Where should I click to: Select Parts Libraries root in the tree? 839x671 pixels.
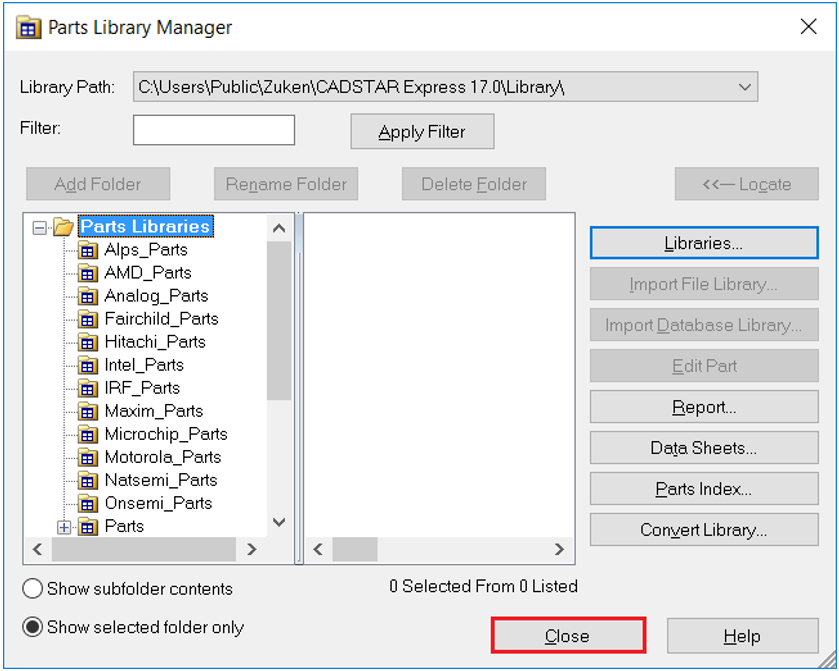click(146, 226)
